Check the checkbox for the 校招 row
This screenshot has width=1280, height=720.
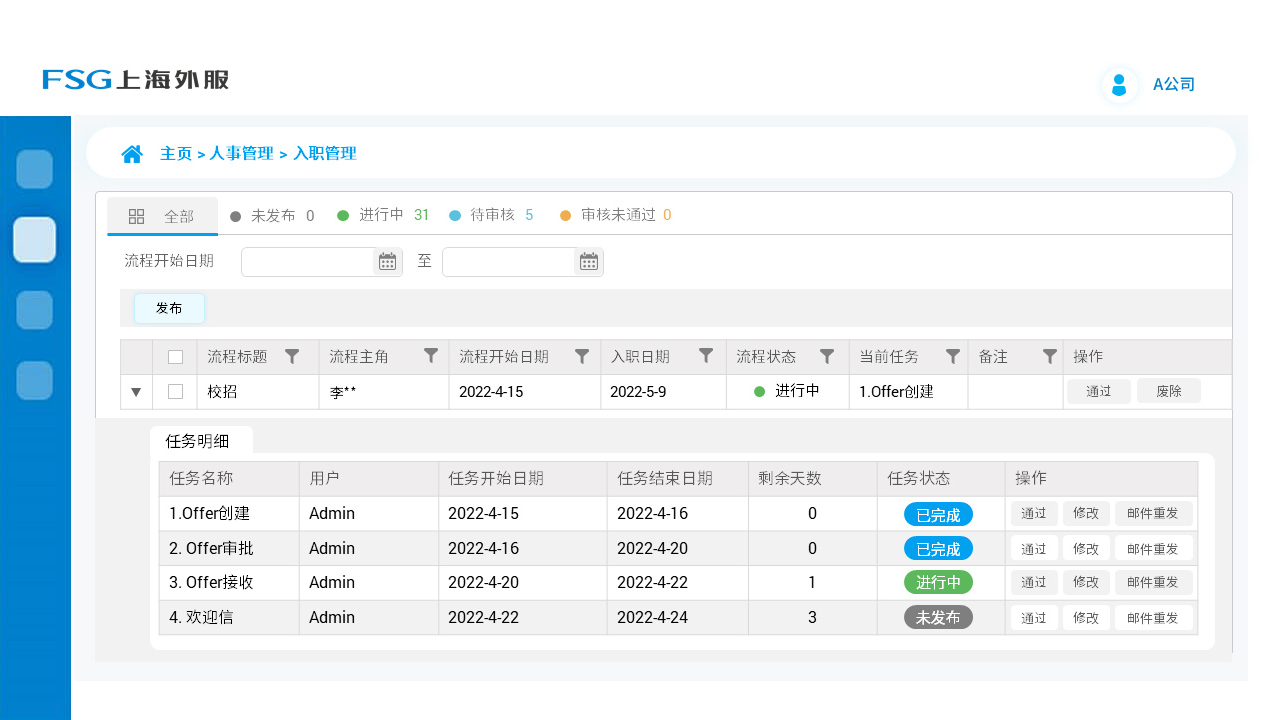[x=175, y=391]
